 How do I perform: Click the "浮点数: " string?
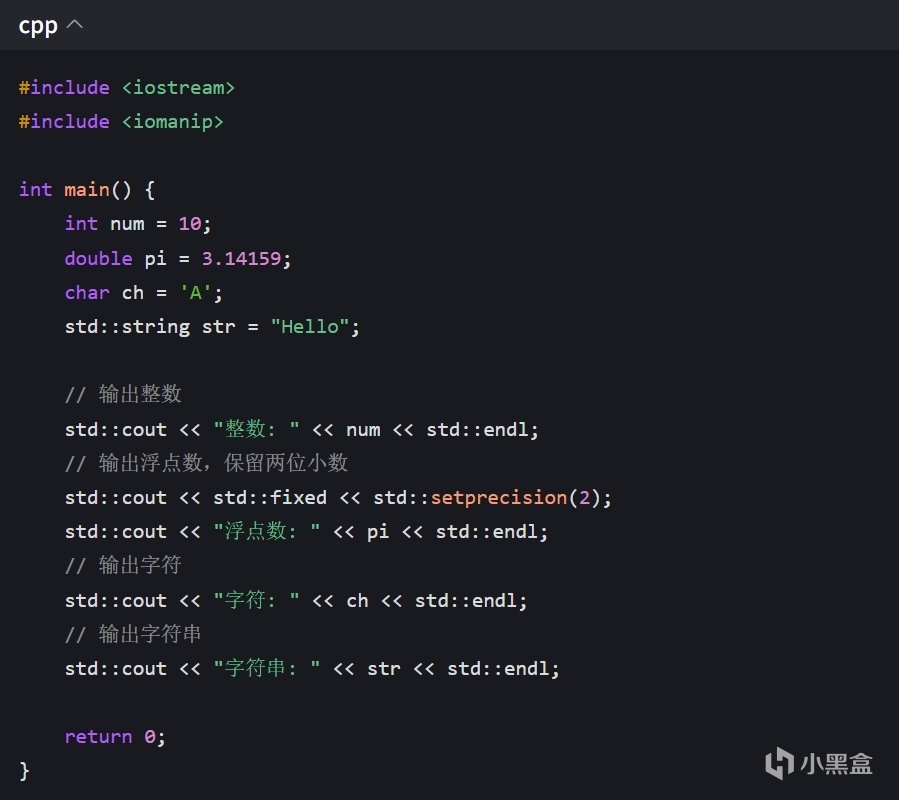pyautogui.click(x=267, y=532)
